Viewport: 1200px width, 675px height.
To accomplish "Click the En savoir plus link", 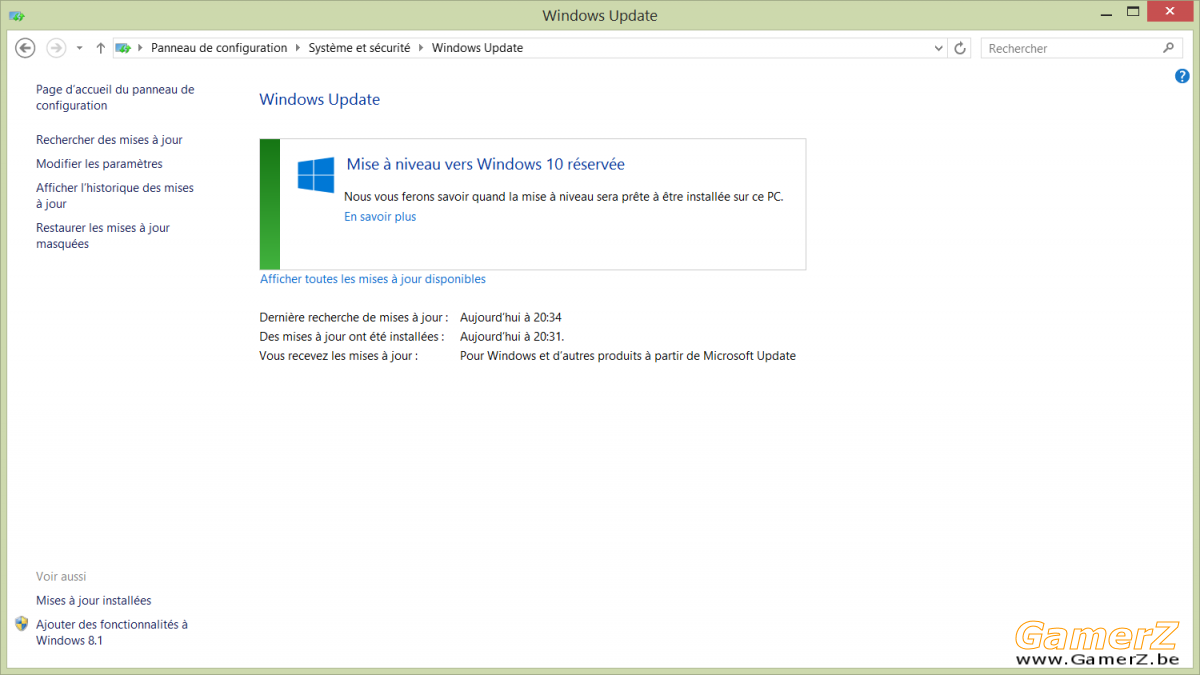I will point(380,217).
